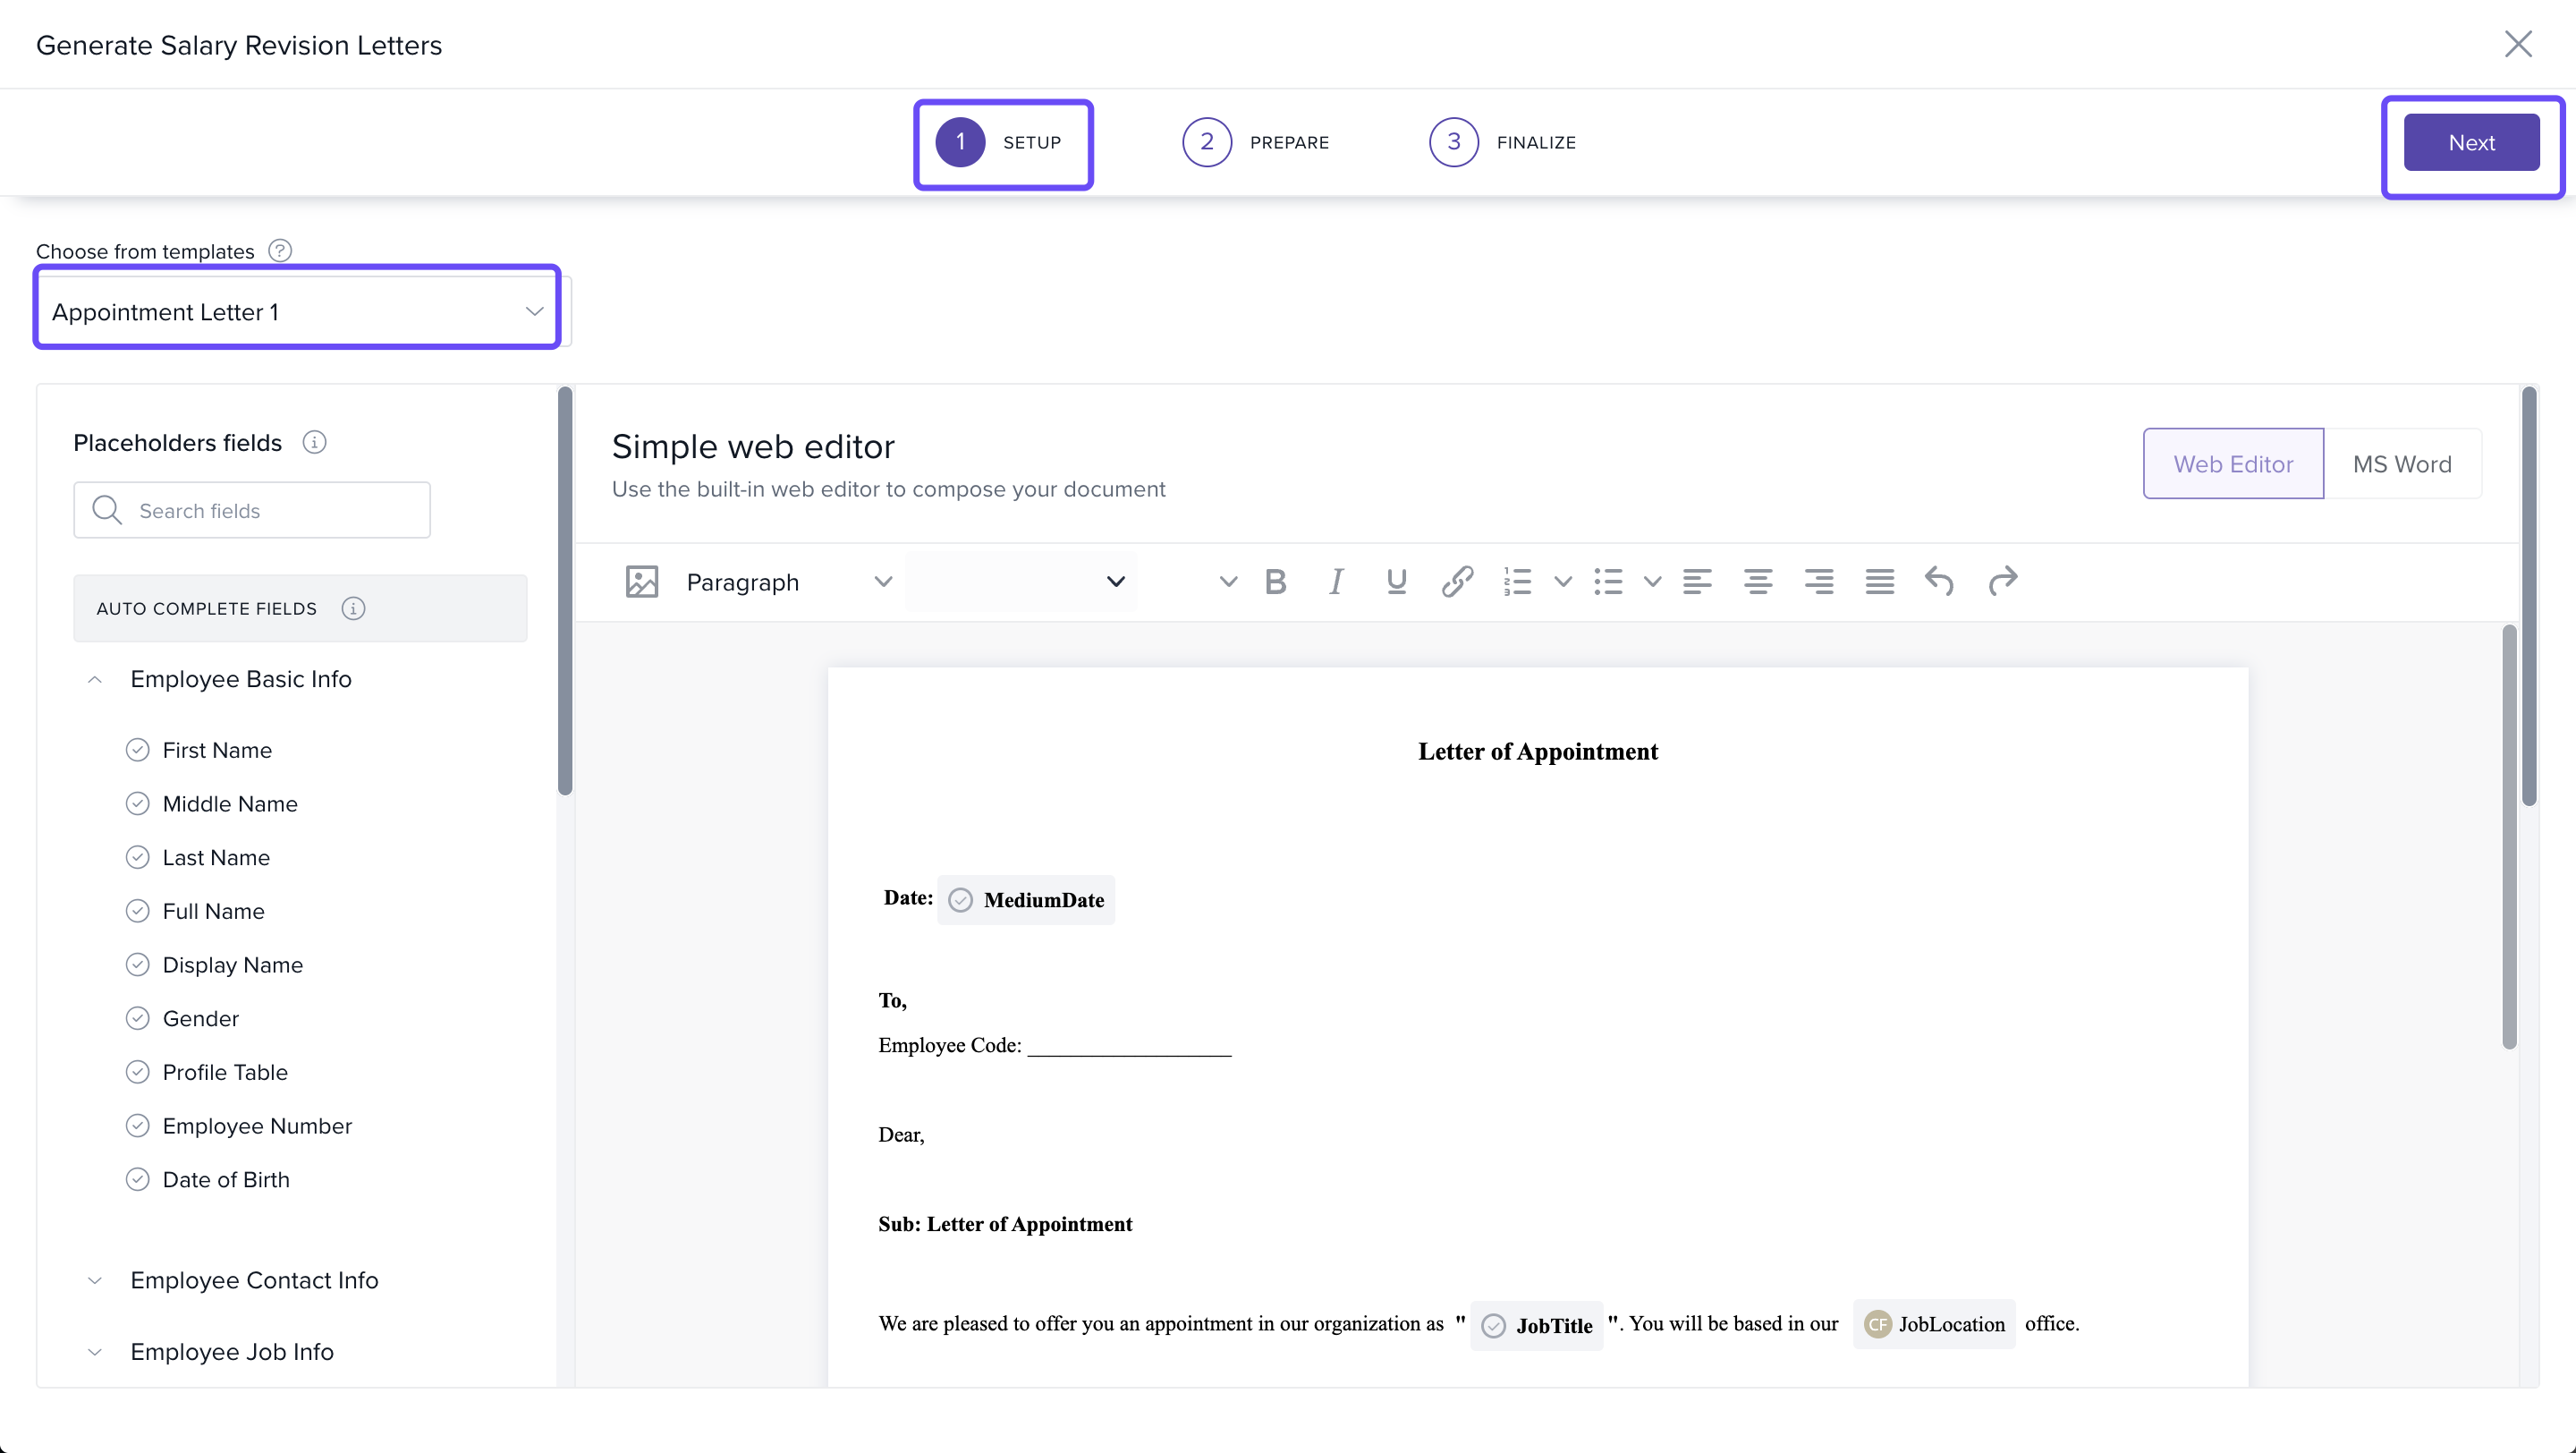Click the undo arrow icon

(1938, 581)
